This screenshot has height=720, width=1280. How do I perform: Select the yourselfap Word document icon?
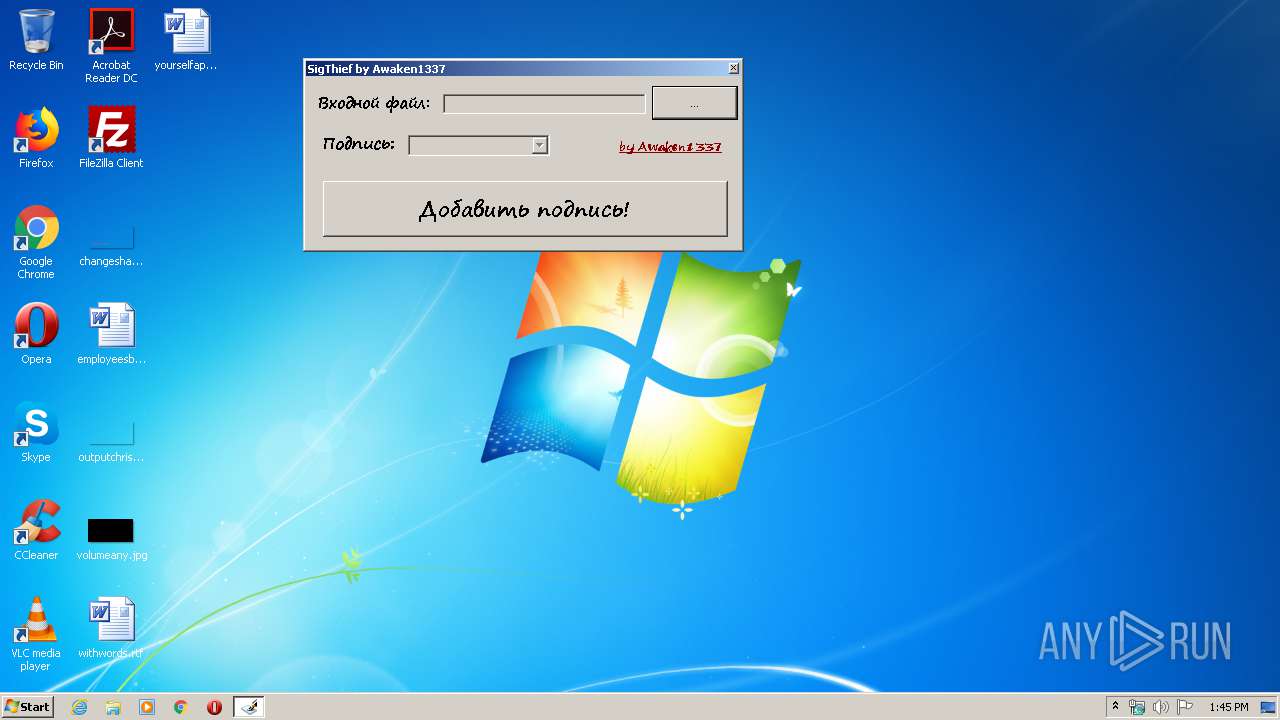pyautogui.click(x=186, y=40)
